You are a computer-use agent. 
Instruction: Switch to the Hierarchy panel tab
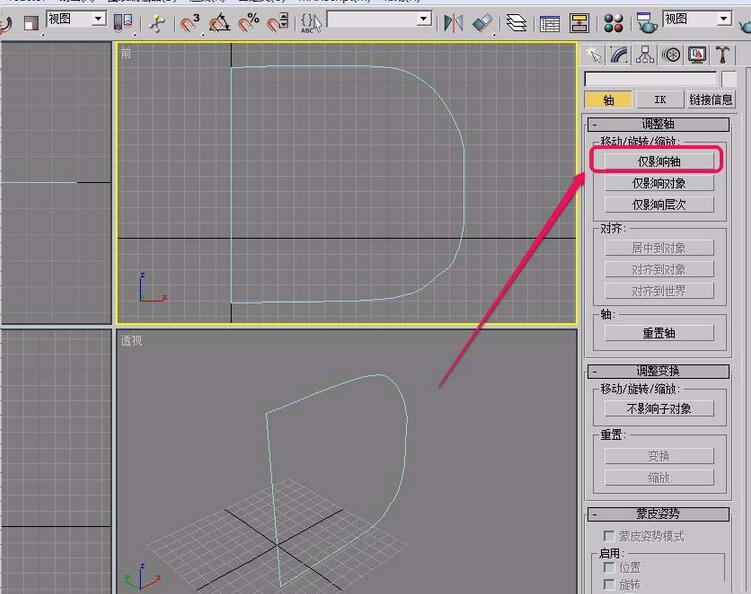pos(645,55)
